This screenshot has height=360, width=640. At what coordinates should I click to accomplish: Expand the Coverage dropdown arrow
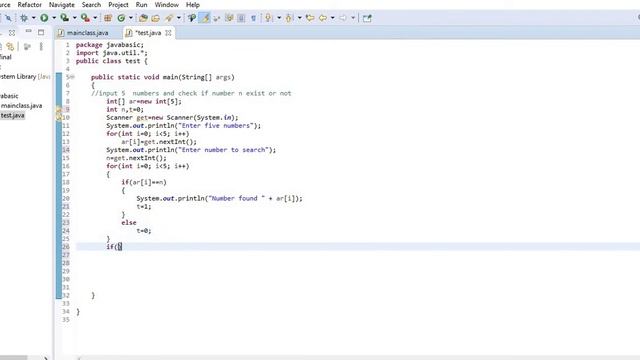point(74,18)
